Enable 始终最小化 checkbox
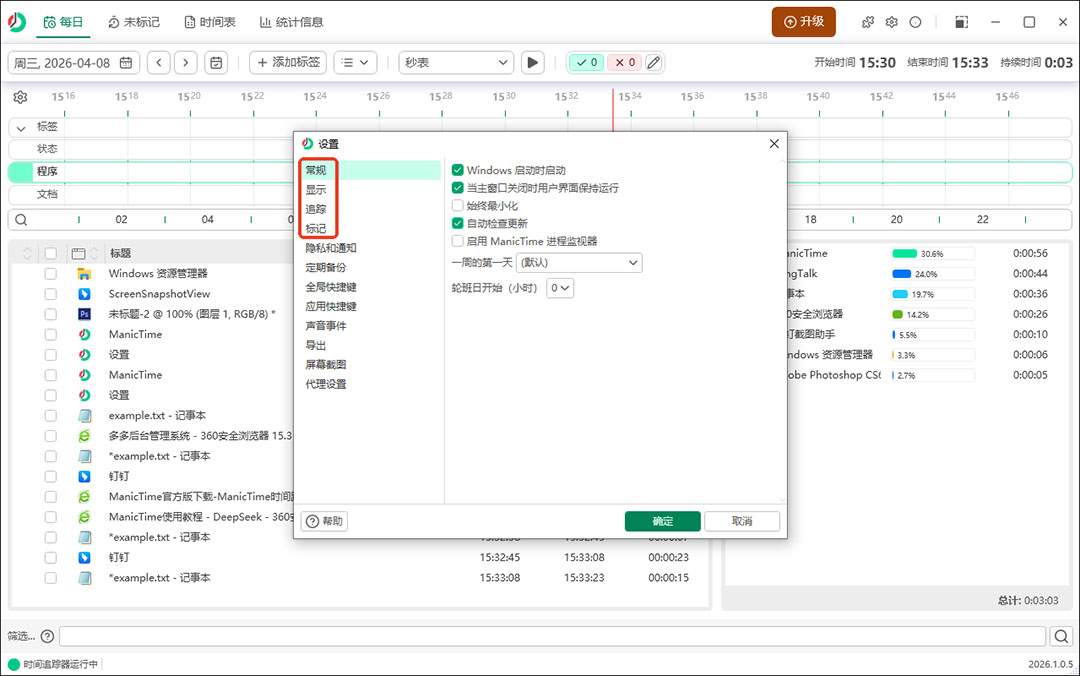This screenshot has width=1080, height=676. point(458,206)
